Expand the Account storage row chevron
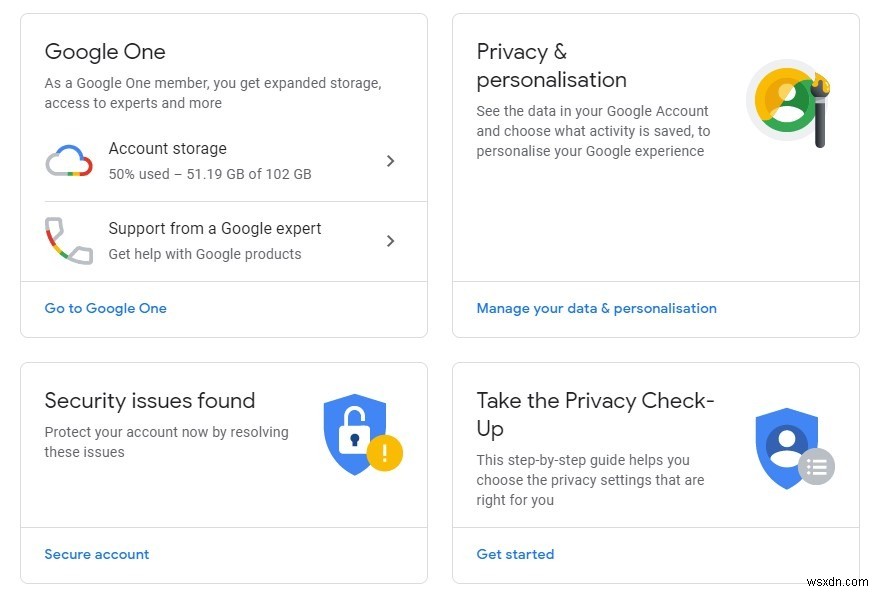The height and width of the screenshot is (592, 880). coord(391,161)
